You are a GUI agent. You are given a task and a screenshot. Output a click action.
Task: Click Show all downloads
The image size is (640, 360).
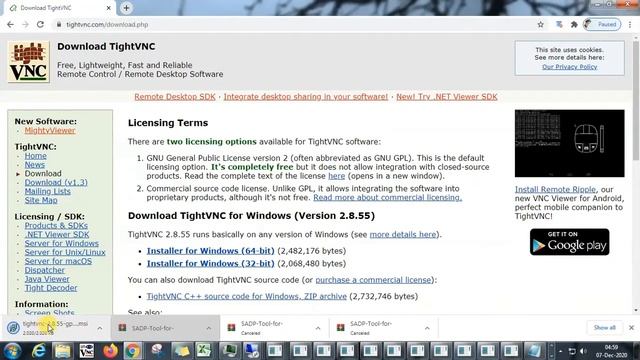click(604, 328)
